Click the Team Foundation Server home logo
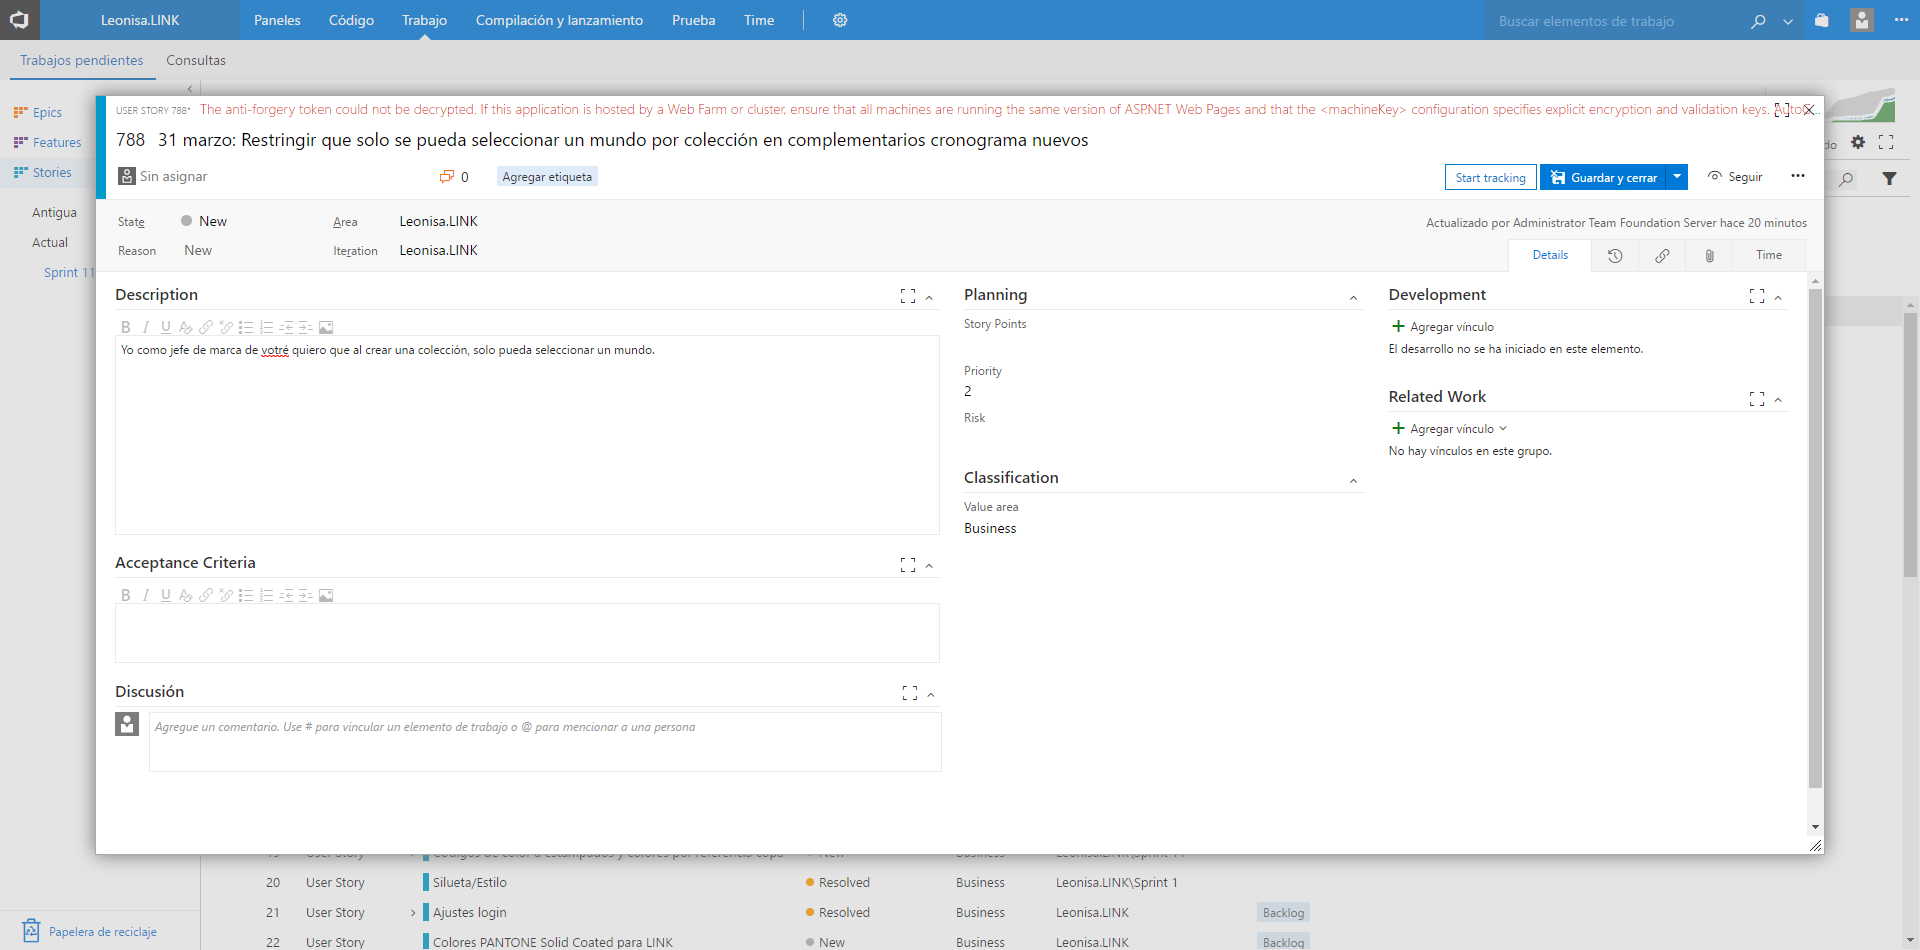Viewport: 1920px width, 950px height. pos(19,20)
